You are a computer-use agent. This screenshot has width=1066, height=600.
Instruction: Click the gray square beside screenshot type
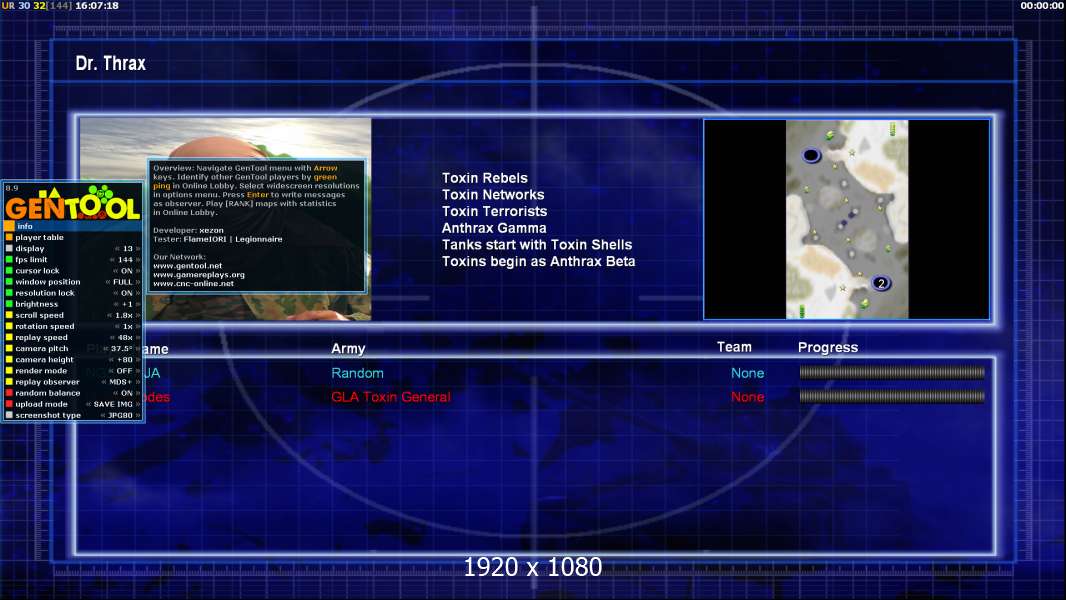tap(9, 415)
